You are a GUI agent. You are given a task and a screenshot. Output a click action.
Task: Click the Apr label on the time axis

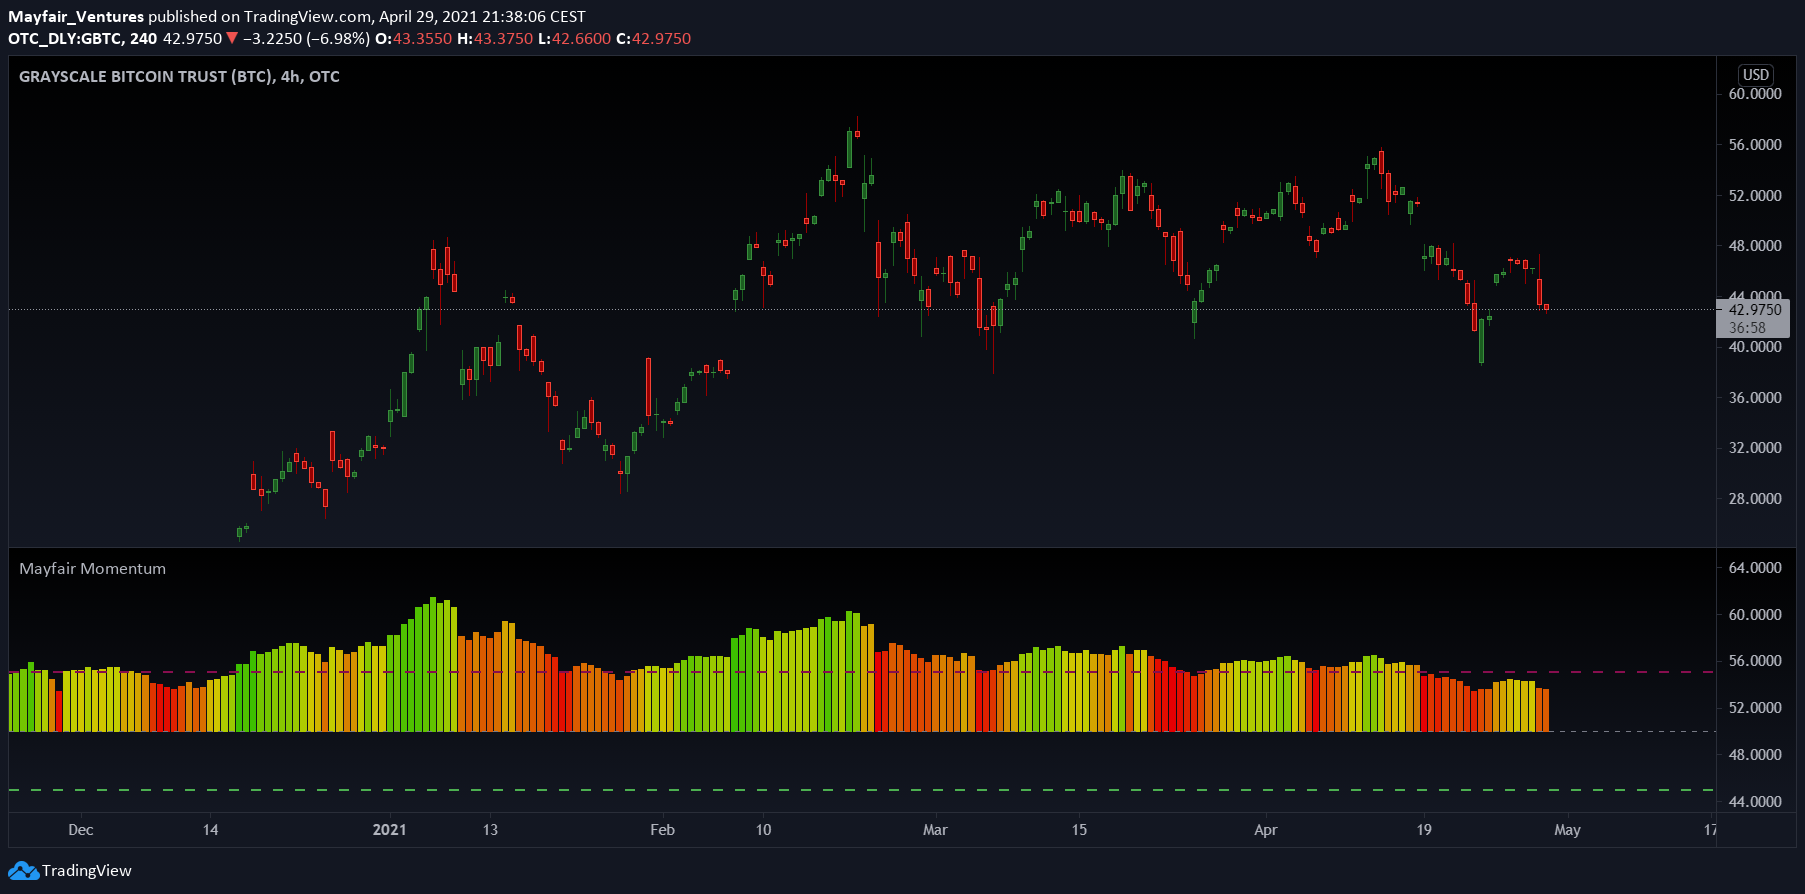coord(1266,830)
